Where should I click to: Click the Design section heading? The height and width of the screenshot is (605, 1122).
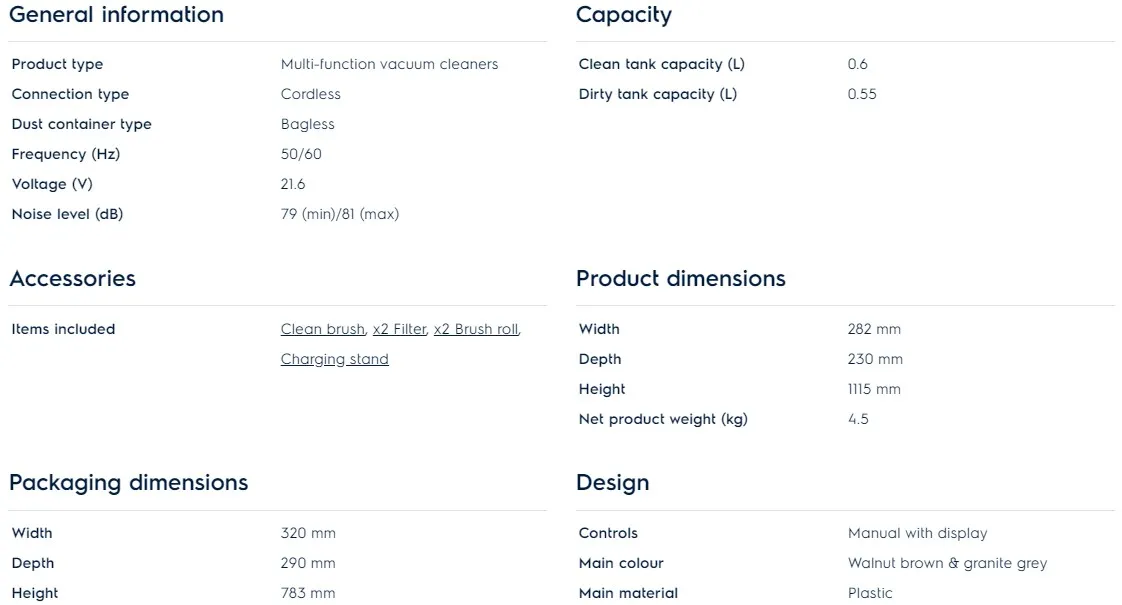(612, 483)
